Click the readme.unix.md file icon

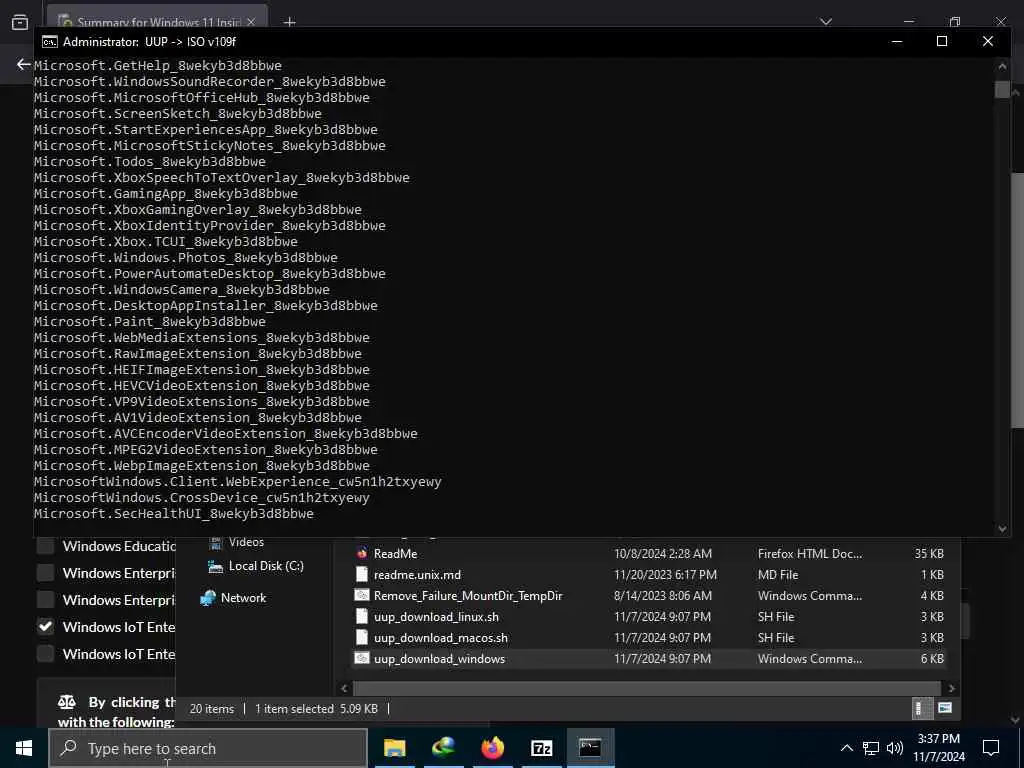click(362, 575)
